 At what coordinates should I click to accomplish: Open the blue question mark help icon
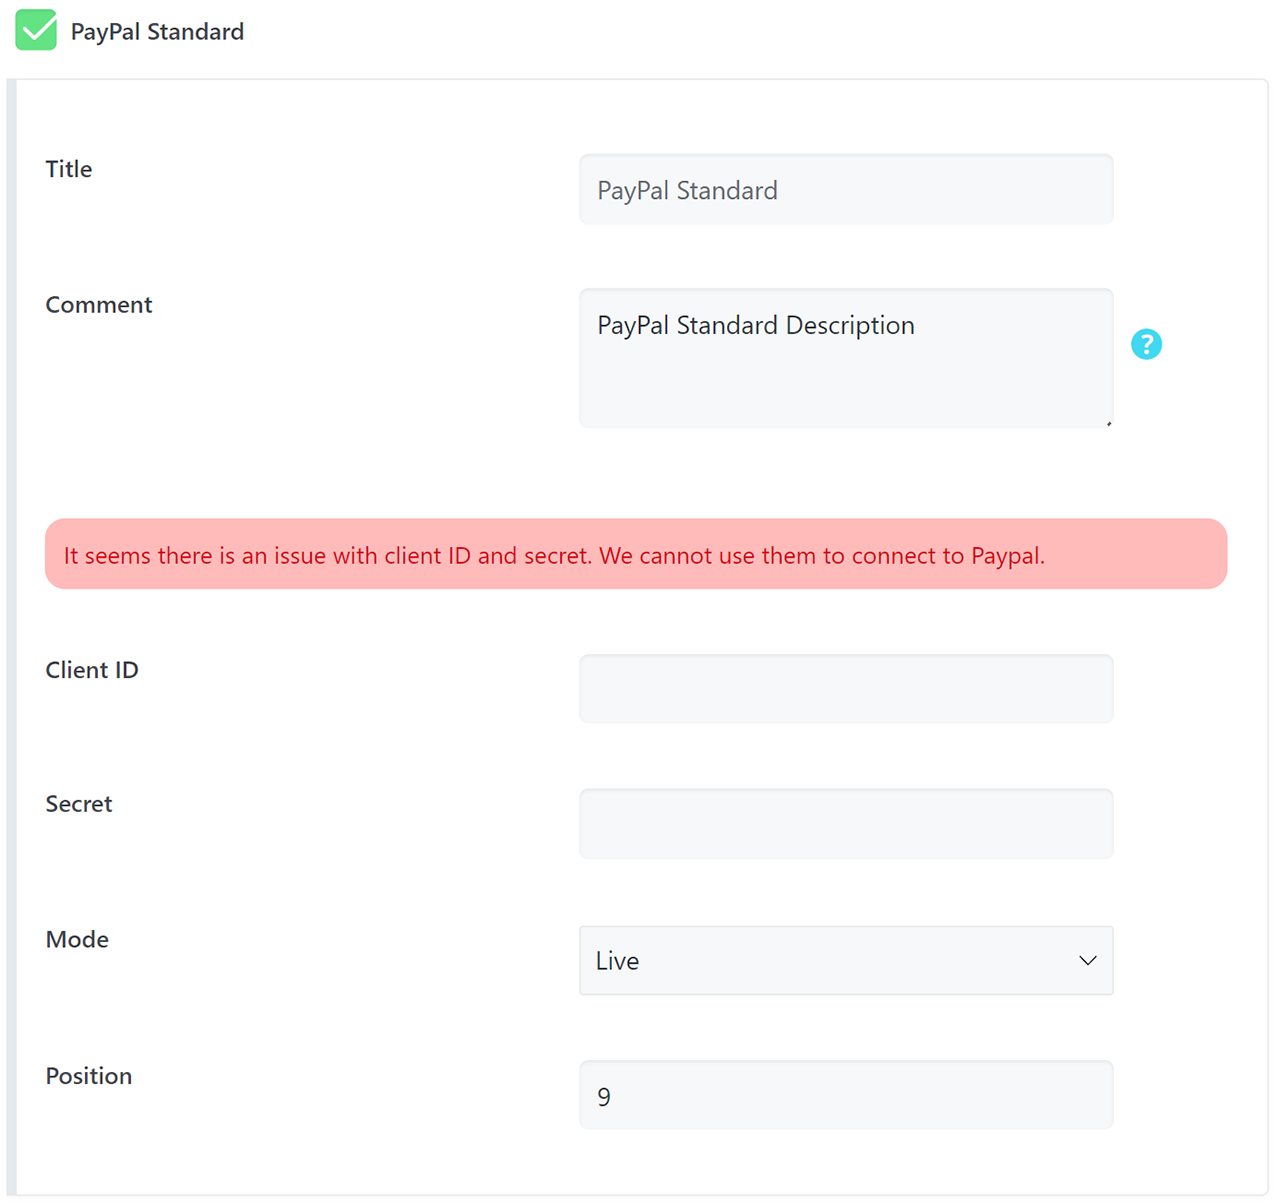click(x=1146, y=344)
